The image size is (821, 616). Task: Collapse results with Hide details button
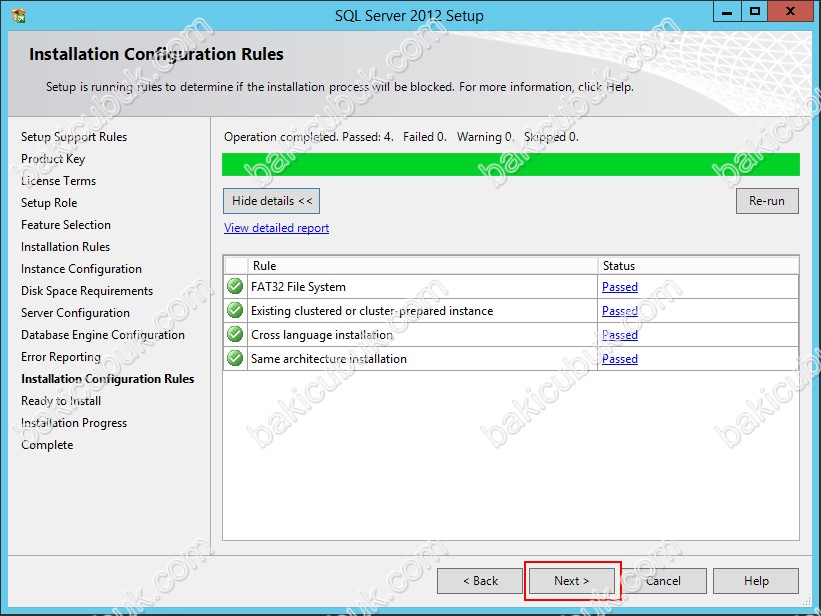pyautogui.click(x=271, y=201)
